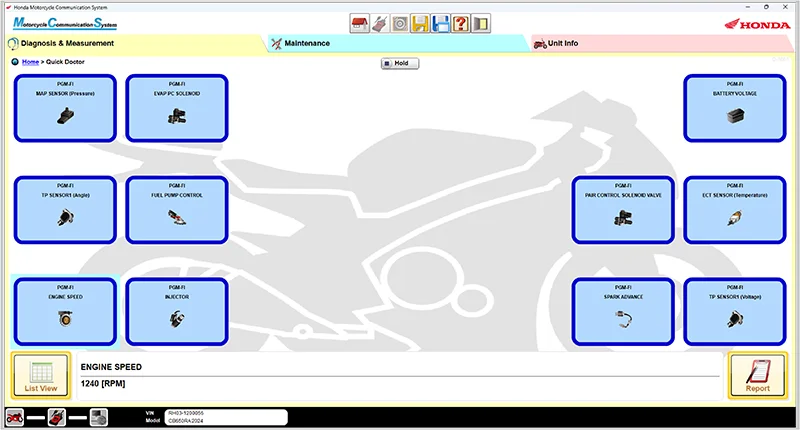Select the ECT SENSOR (Temperature) tile

[x=735, y=210]
